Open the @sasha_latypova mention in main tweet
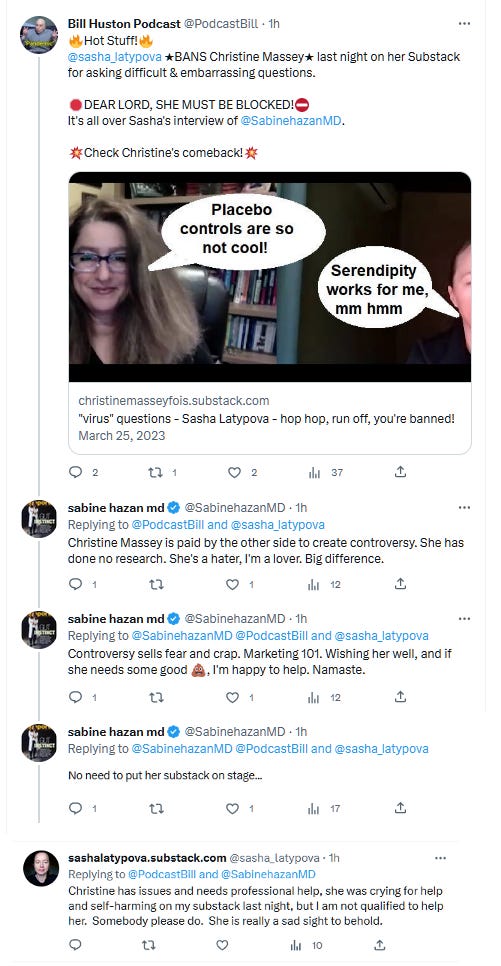This screenshot has width=501, height=966. [115, 57]
